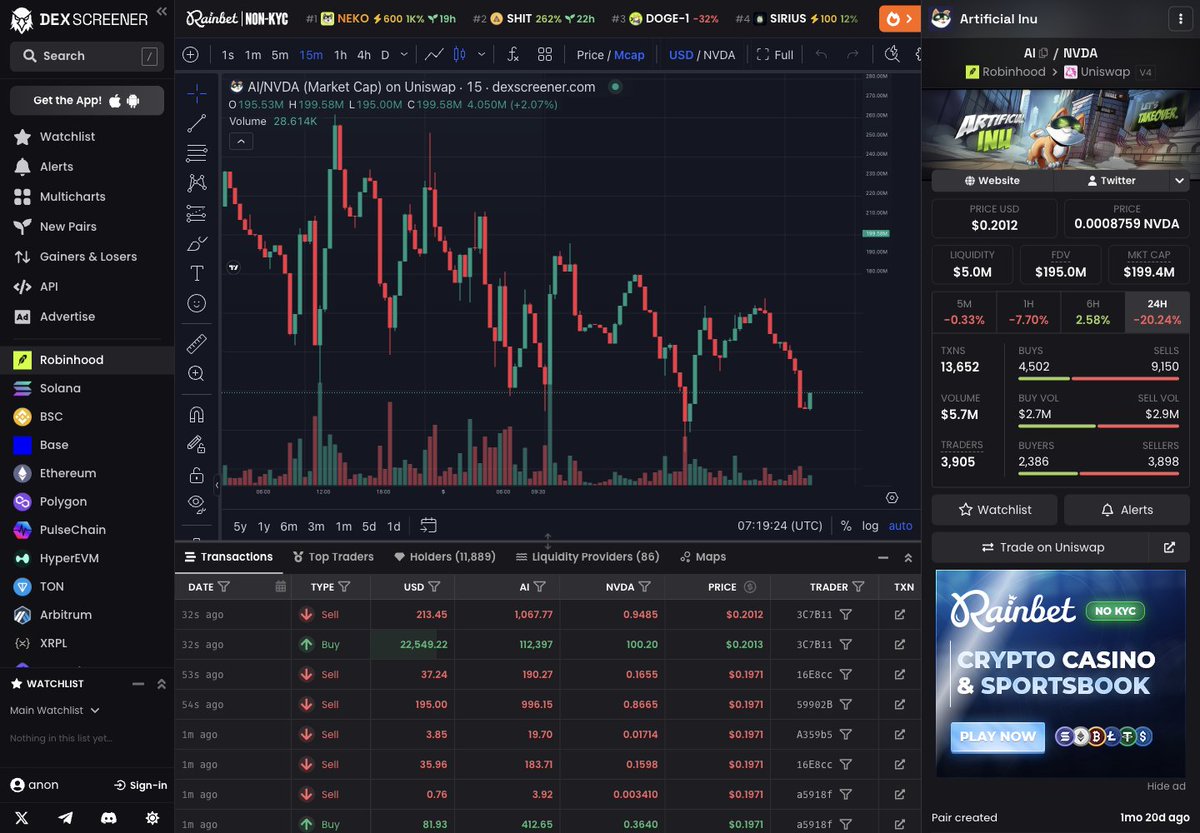Viewport: 1200px width, 833px height.
Task: Expand the Main Watchlist dropdown
Action: 55,710
